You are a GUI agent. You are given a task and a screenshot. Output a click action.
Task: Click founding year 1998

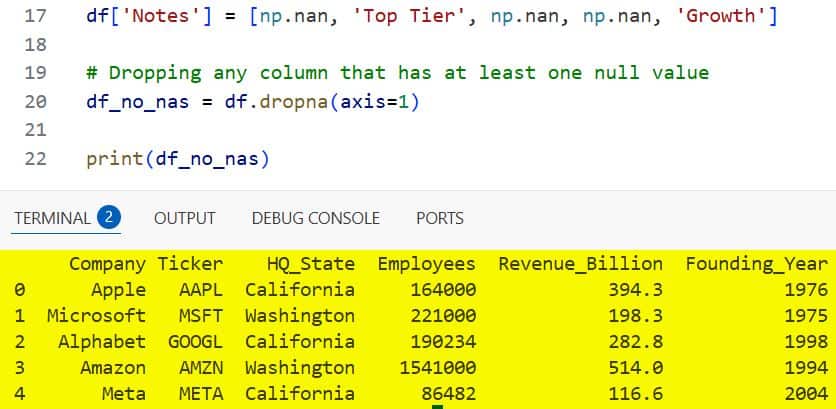coord(806,342)
